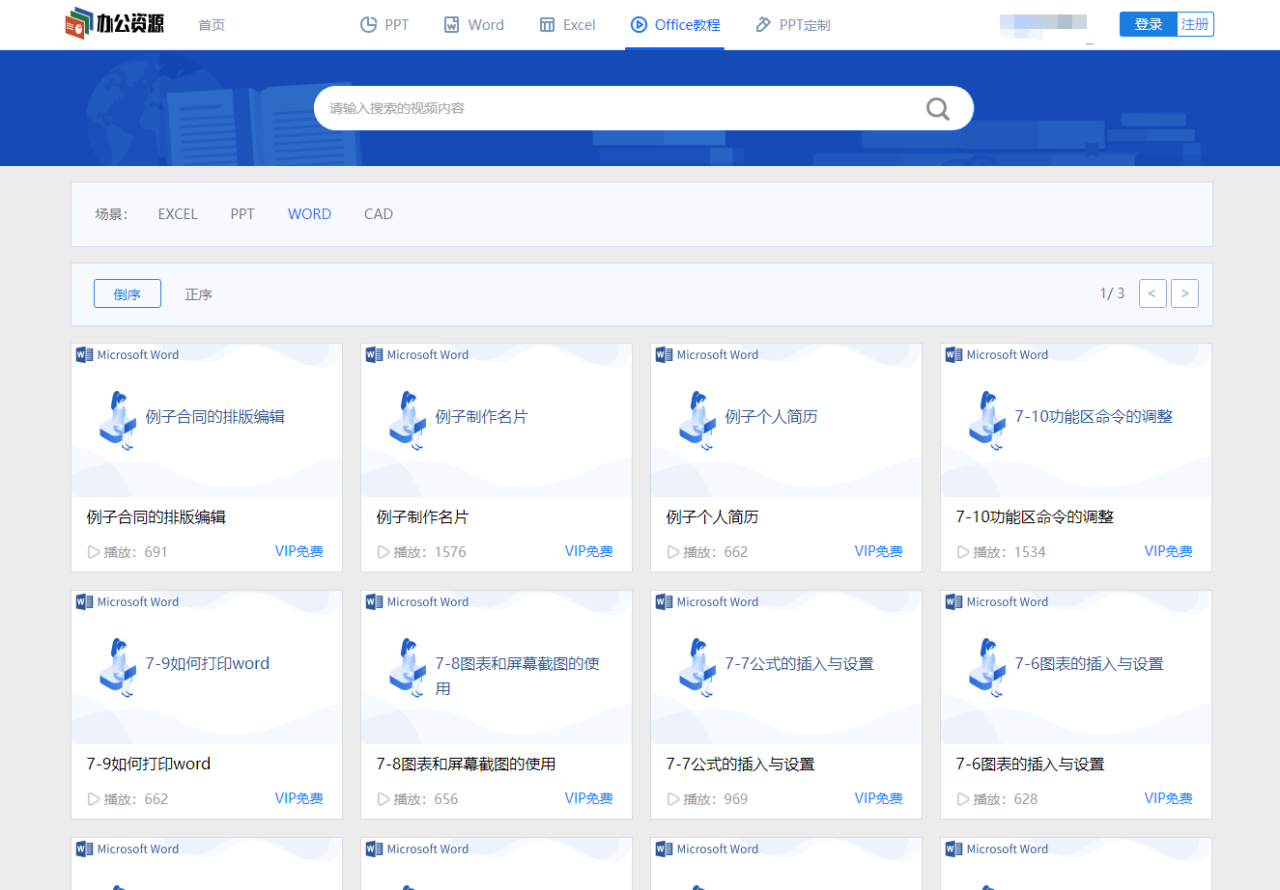The height and width of the screenshot is (890, 1280).
Task: Go to previous page arrow
Action: (1152, 293)
